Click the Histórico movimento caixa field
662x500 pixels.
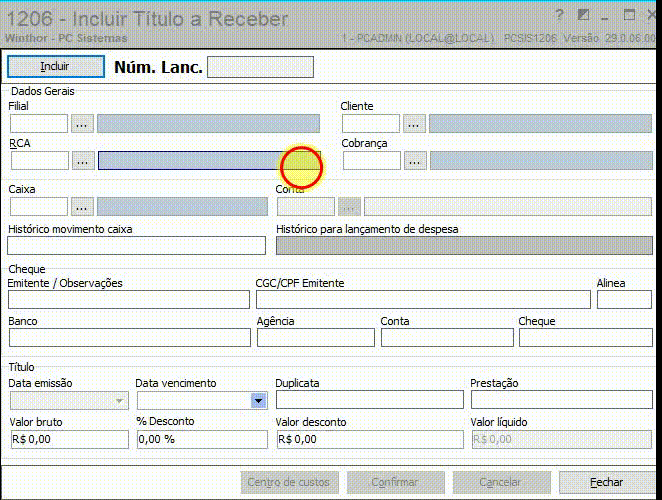click(x=136, y=245)
